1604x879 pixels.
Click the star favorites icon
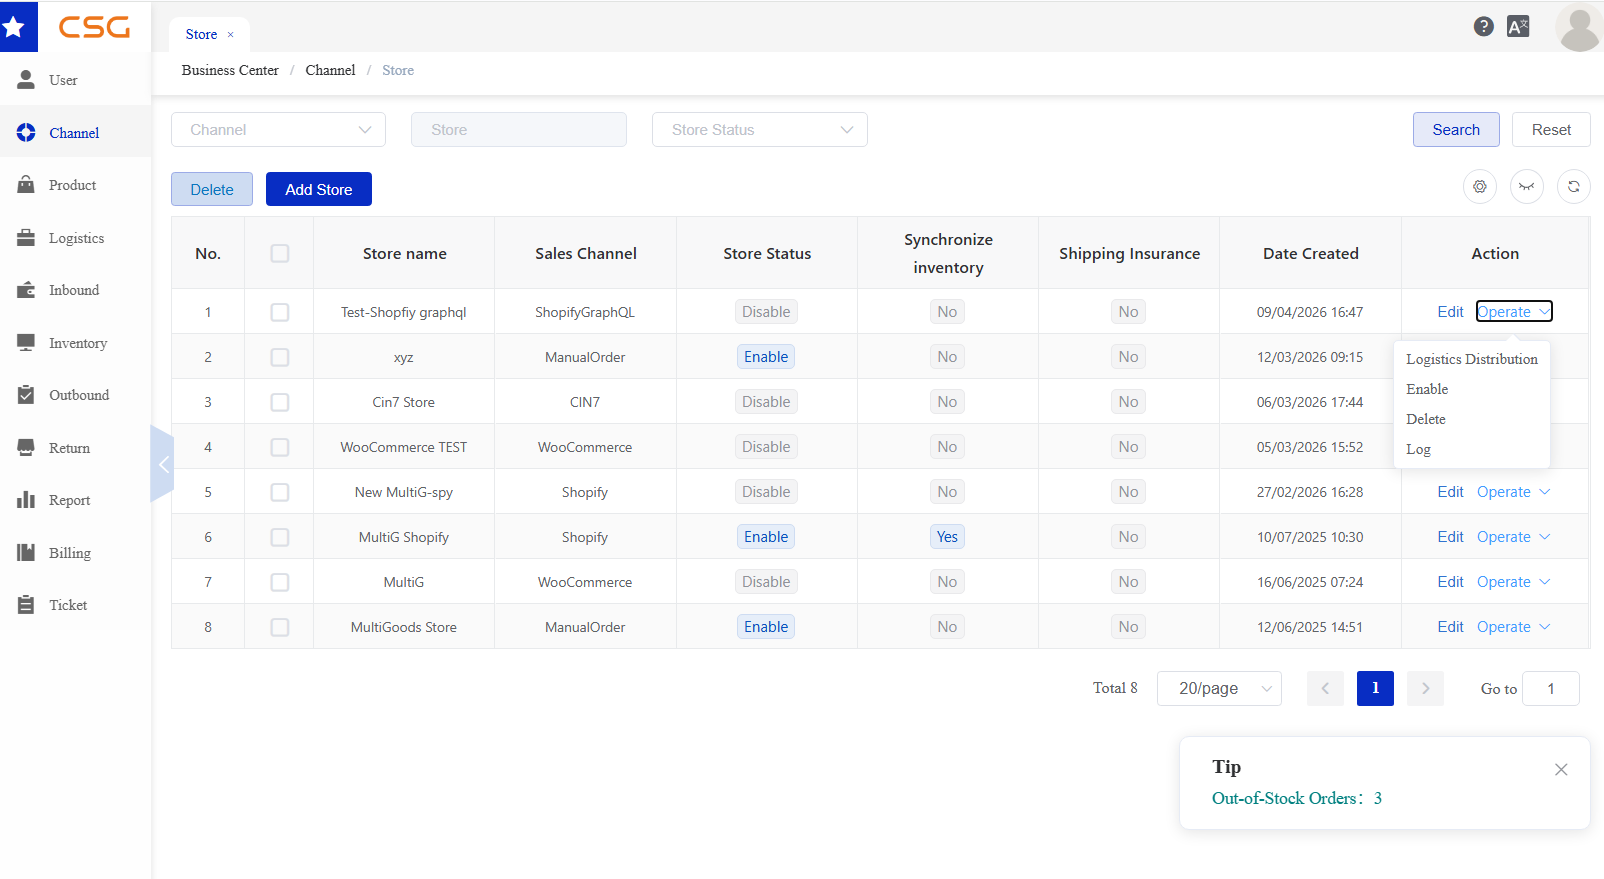tap(14, 27)
